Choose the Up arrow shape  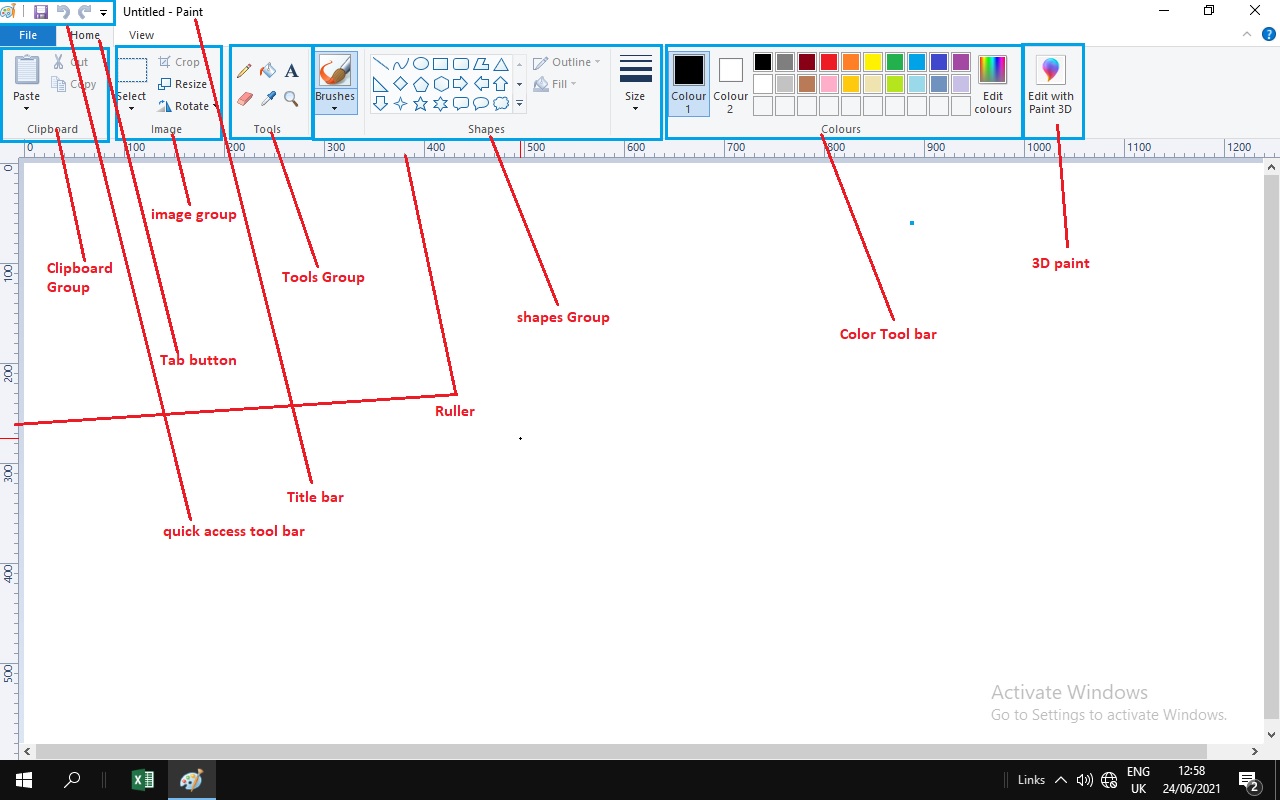click(501, 84)
